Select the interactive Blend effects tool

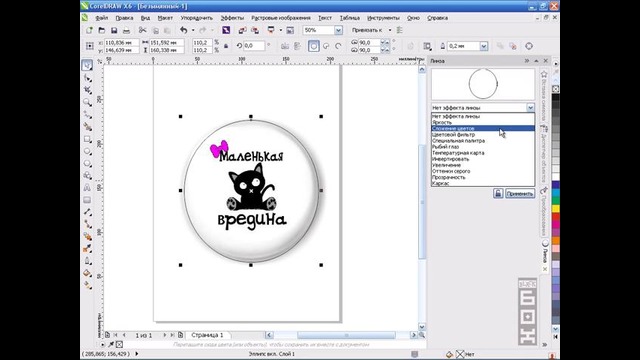click(x=87, y=236)
